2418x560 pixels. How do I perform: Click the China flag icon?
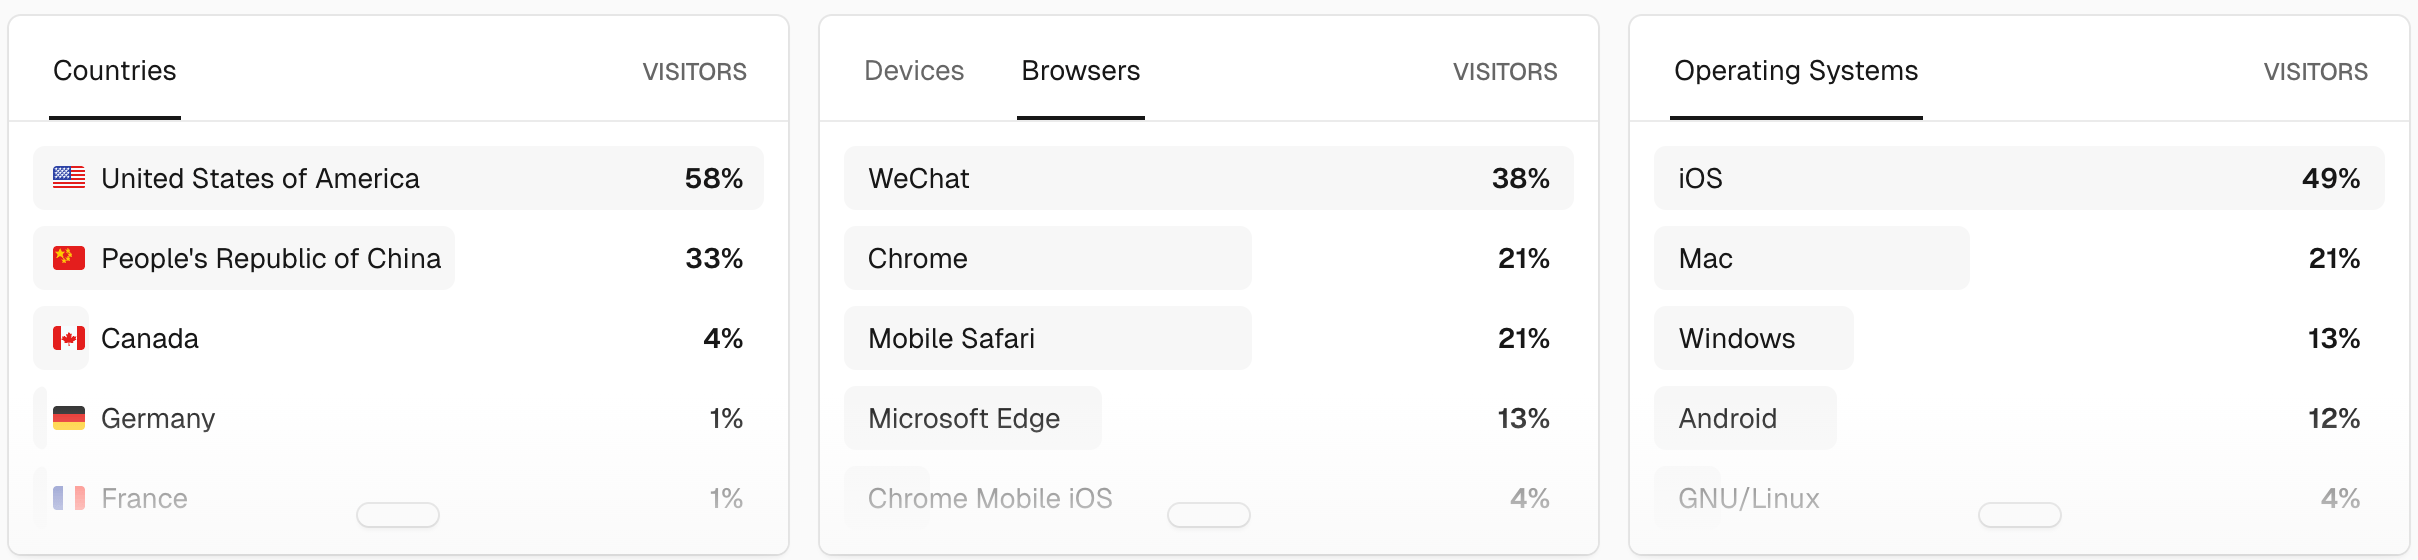69,258
